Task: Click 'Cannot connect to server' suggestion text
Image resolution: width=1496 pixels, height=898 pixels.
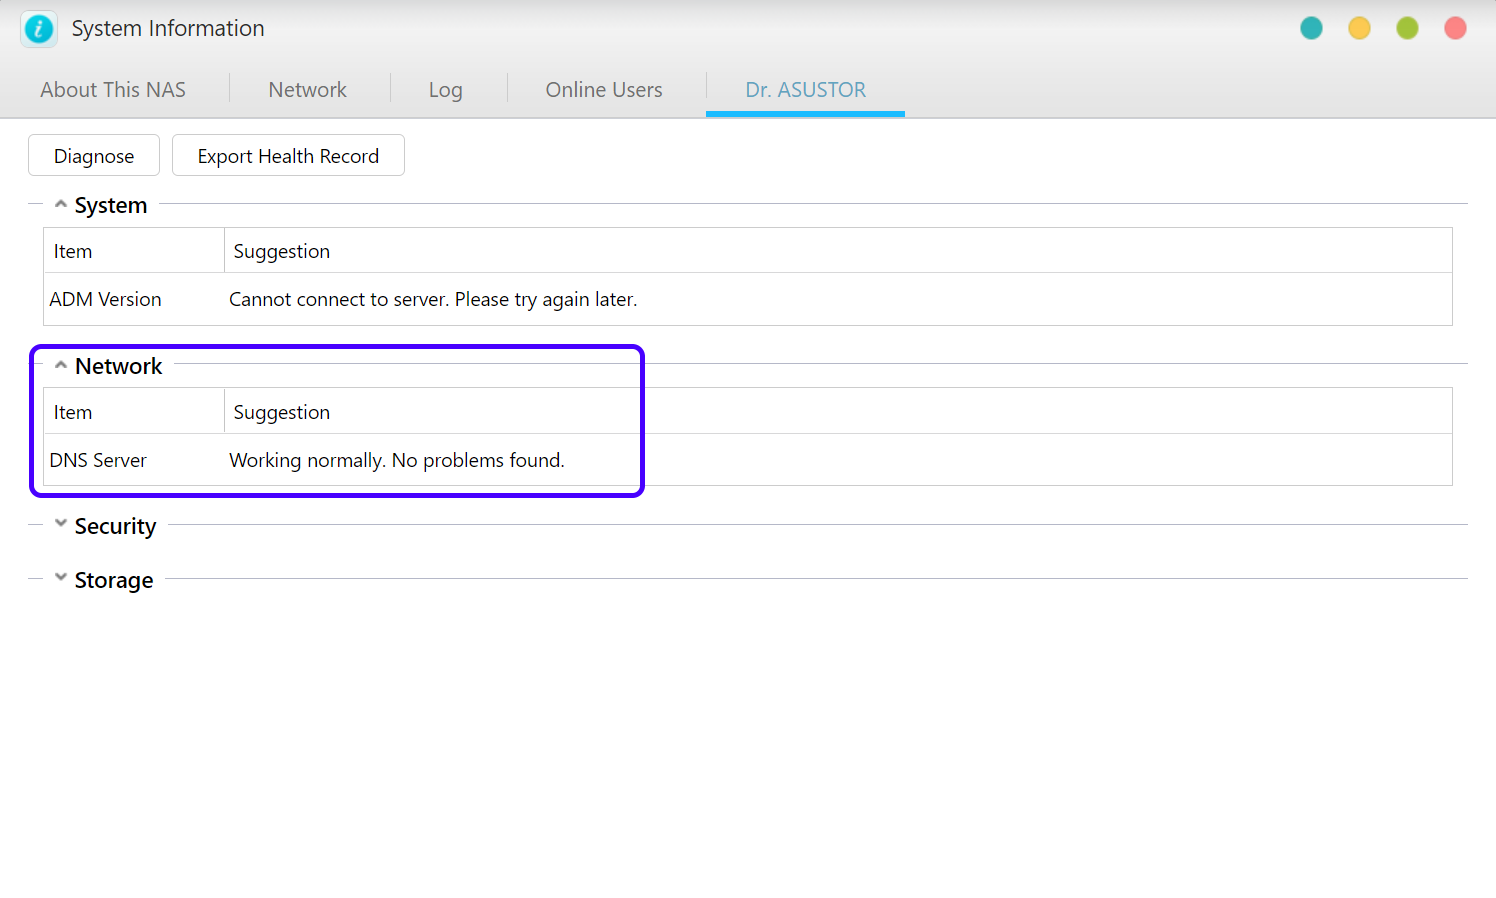Action: pyautogui.click(x=433, y=299)
